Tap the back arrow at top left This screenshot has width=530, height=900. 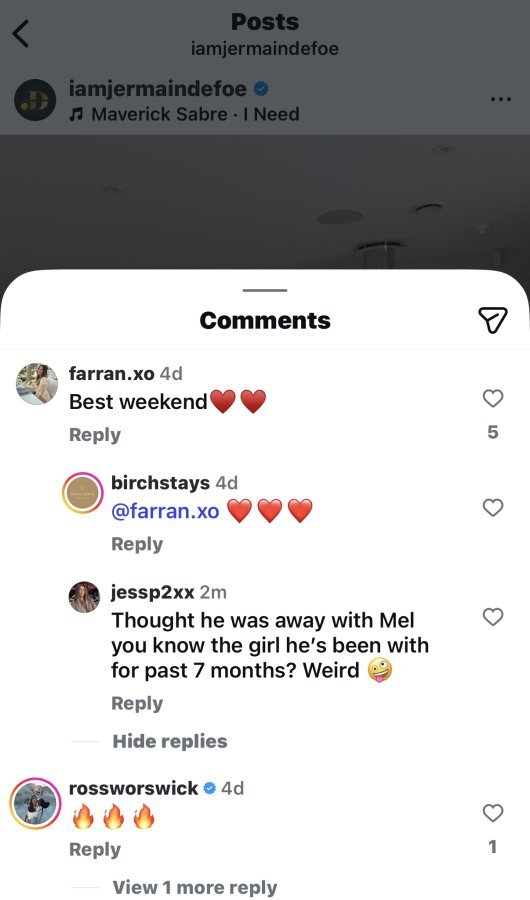(21, 34)
